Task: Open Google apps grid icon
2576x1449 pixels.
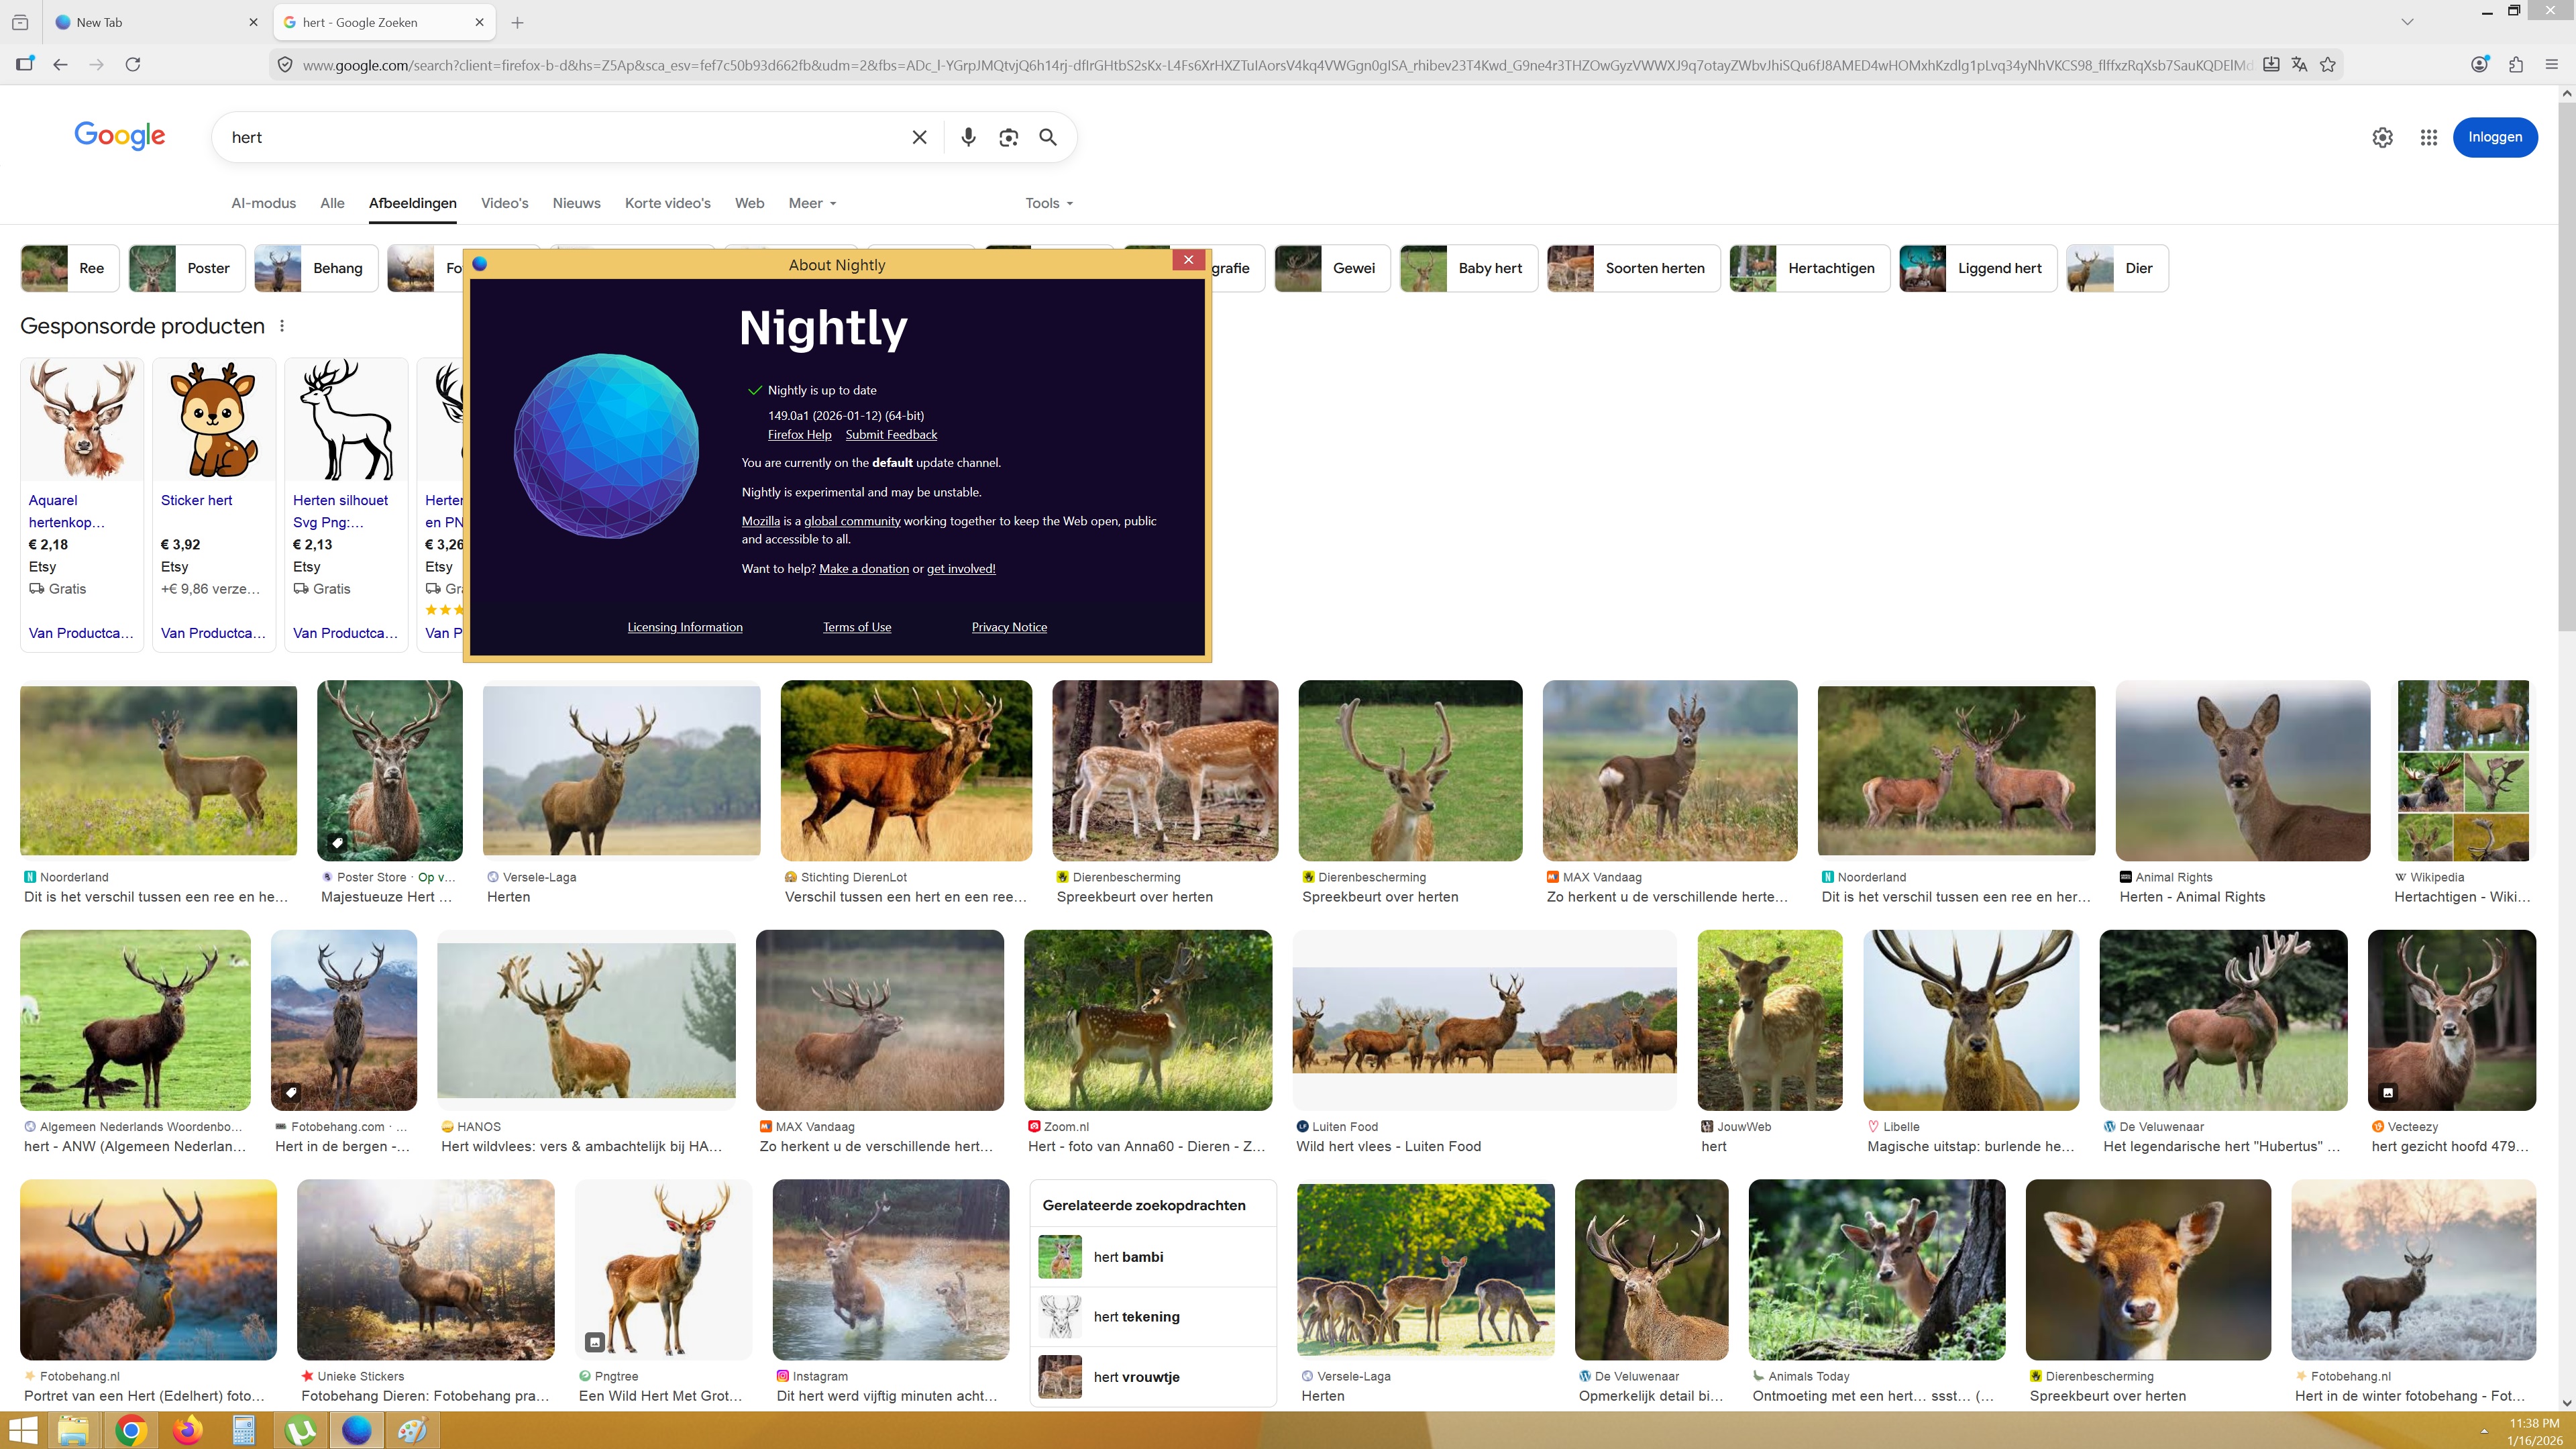Action: [x=2428, y=137]
